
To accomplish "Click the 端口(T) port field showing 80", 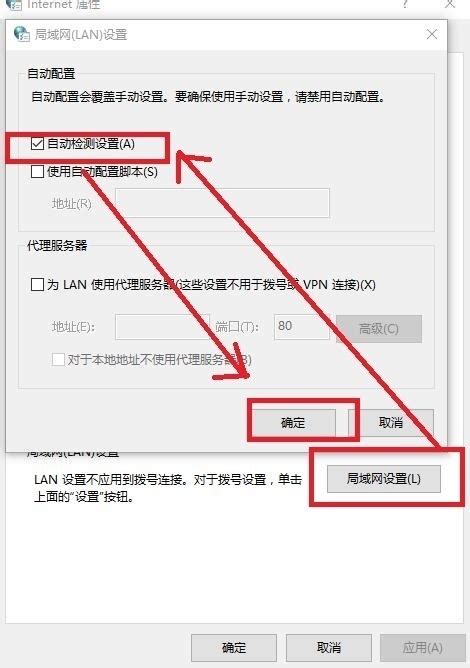I will (x=302, y=327).
